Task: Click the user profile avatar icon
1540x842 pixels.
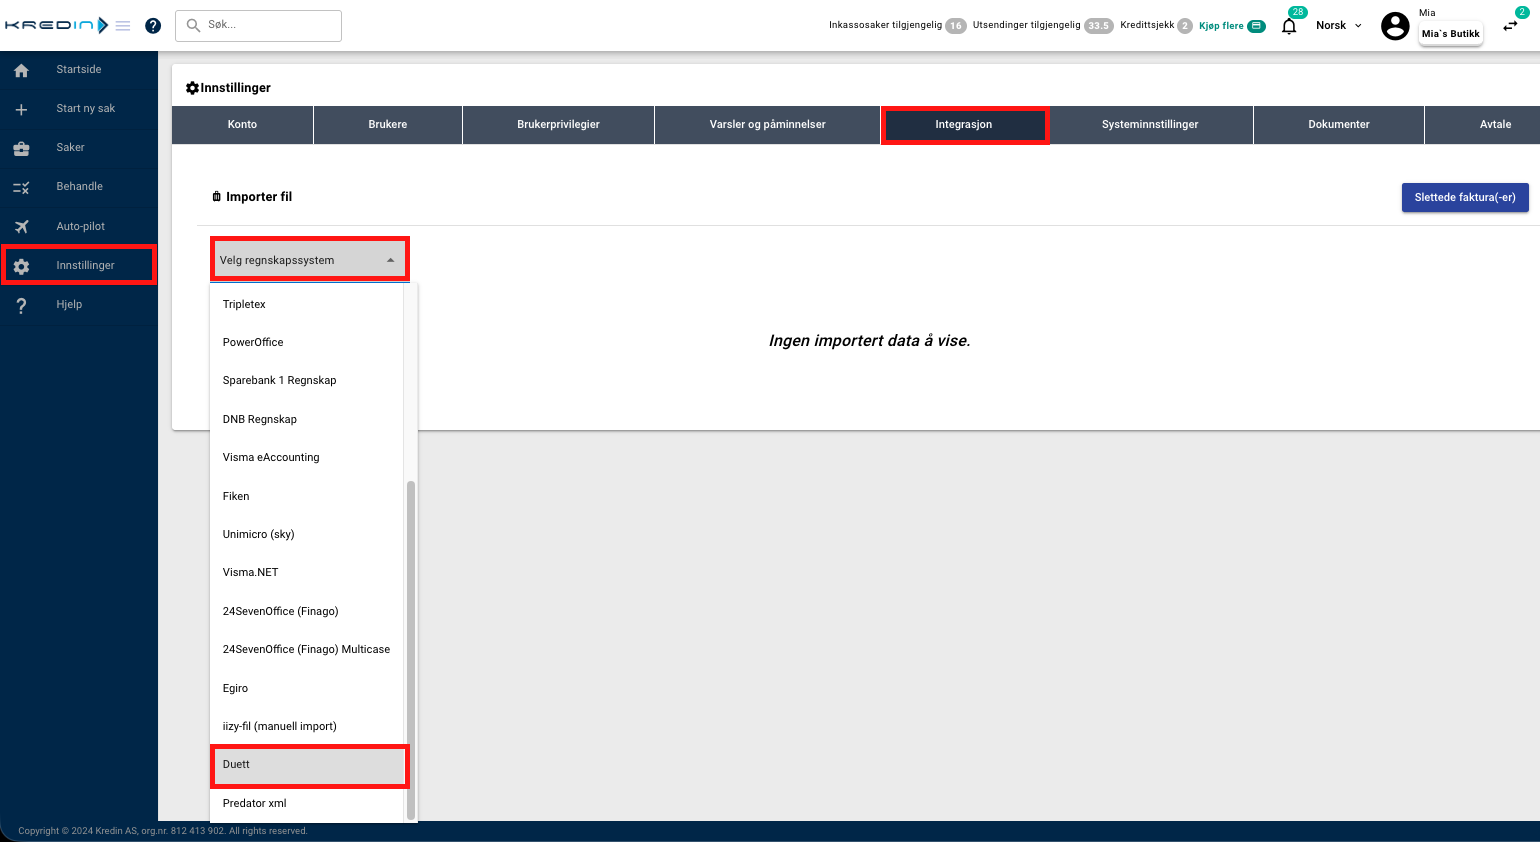Action: (x=1395, y=26)
